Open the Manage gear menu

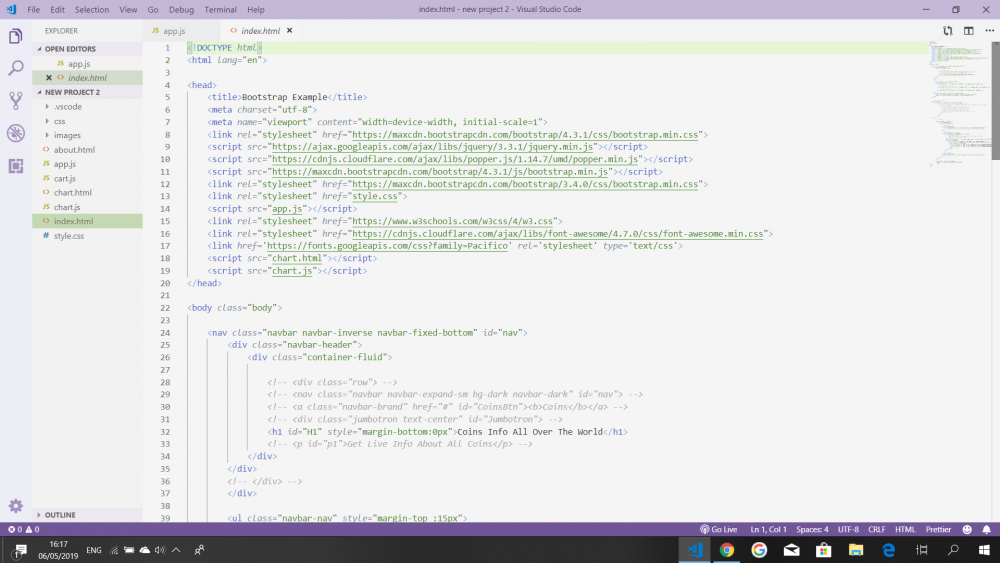pyautogui.click(x=16, y=506)
